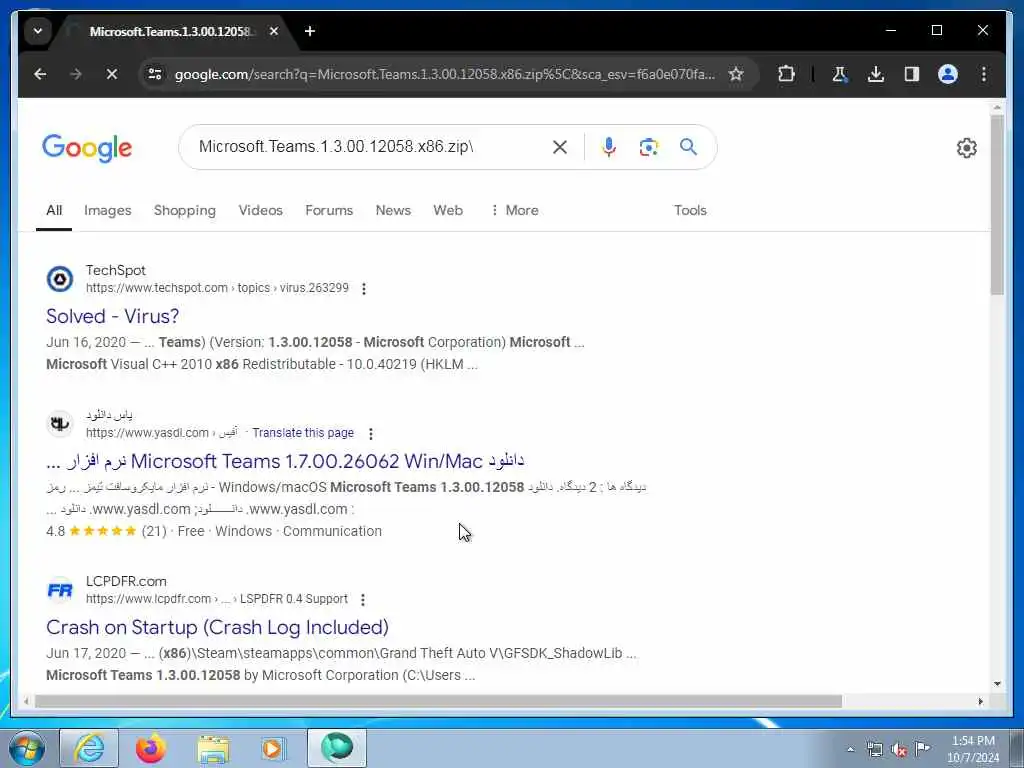Image resolution: width=1024 pixels, height=768 pixels.
Task: Go back to the previous page
Action: tap(40, 74)
